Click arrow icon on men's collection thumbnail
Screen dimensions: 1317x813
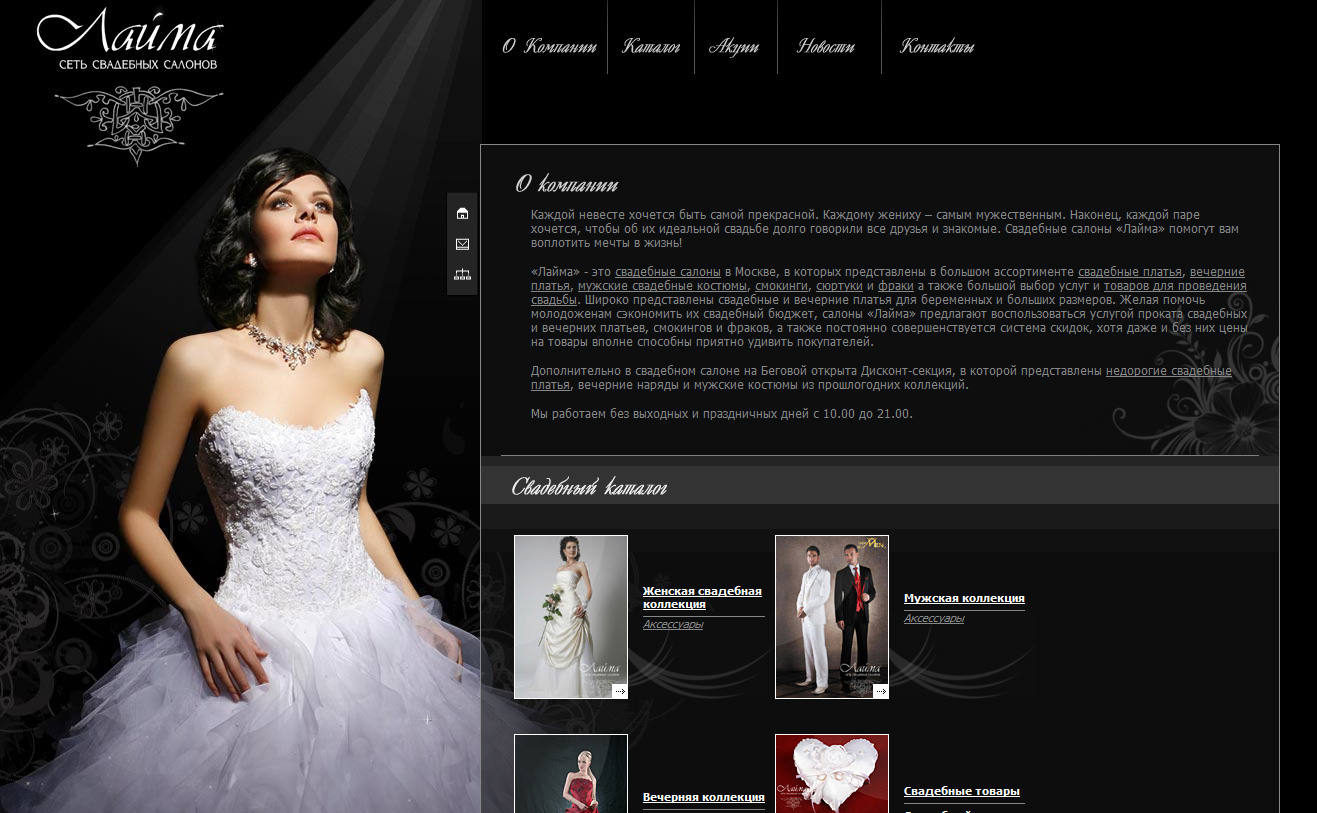(x=881, y=691)
